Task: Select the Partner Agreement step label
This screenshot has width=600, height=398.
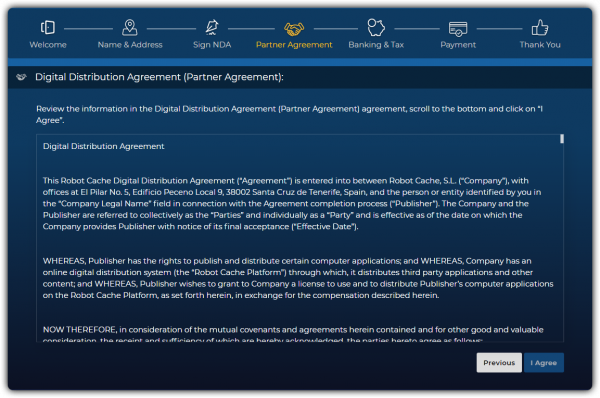Action: (294, 45)
